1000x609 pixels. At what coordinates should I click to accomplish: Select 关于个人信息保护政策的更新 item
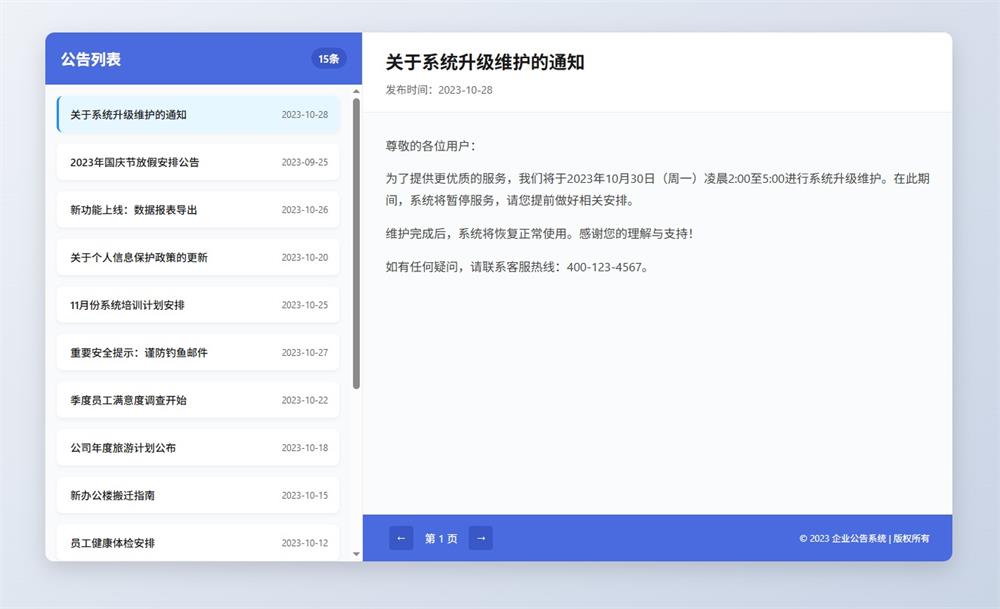[x=198, y=257]
